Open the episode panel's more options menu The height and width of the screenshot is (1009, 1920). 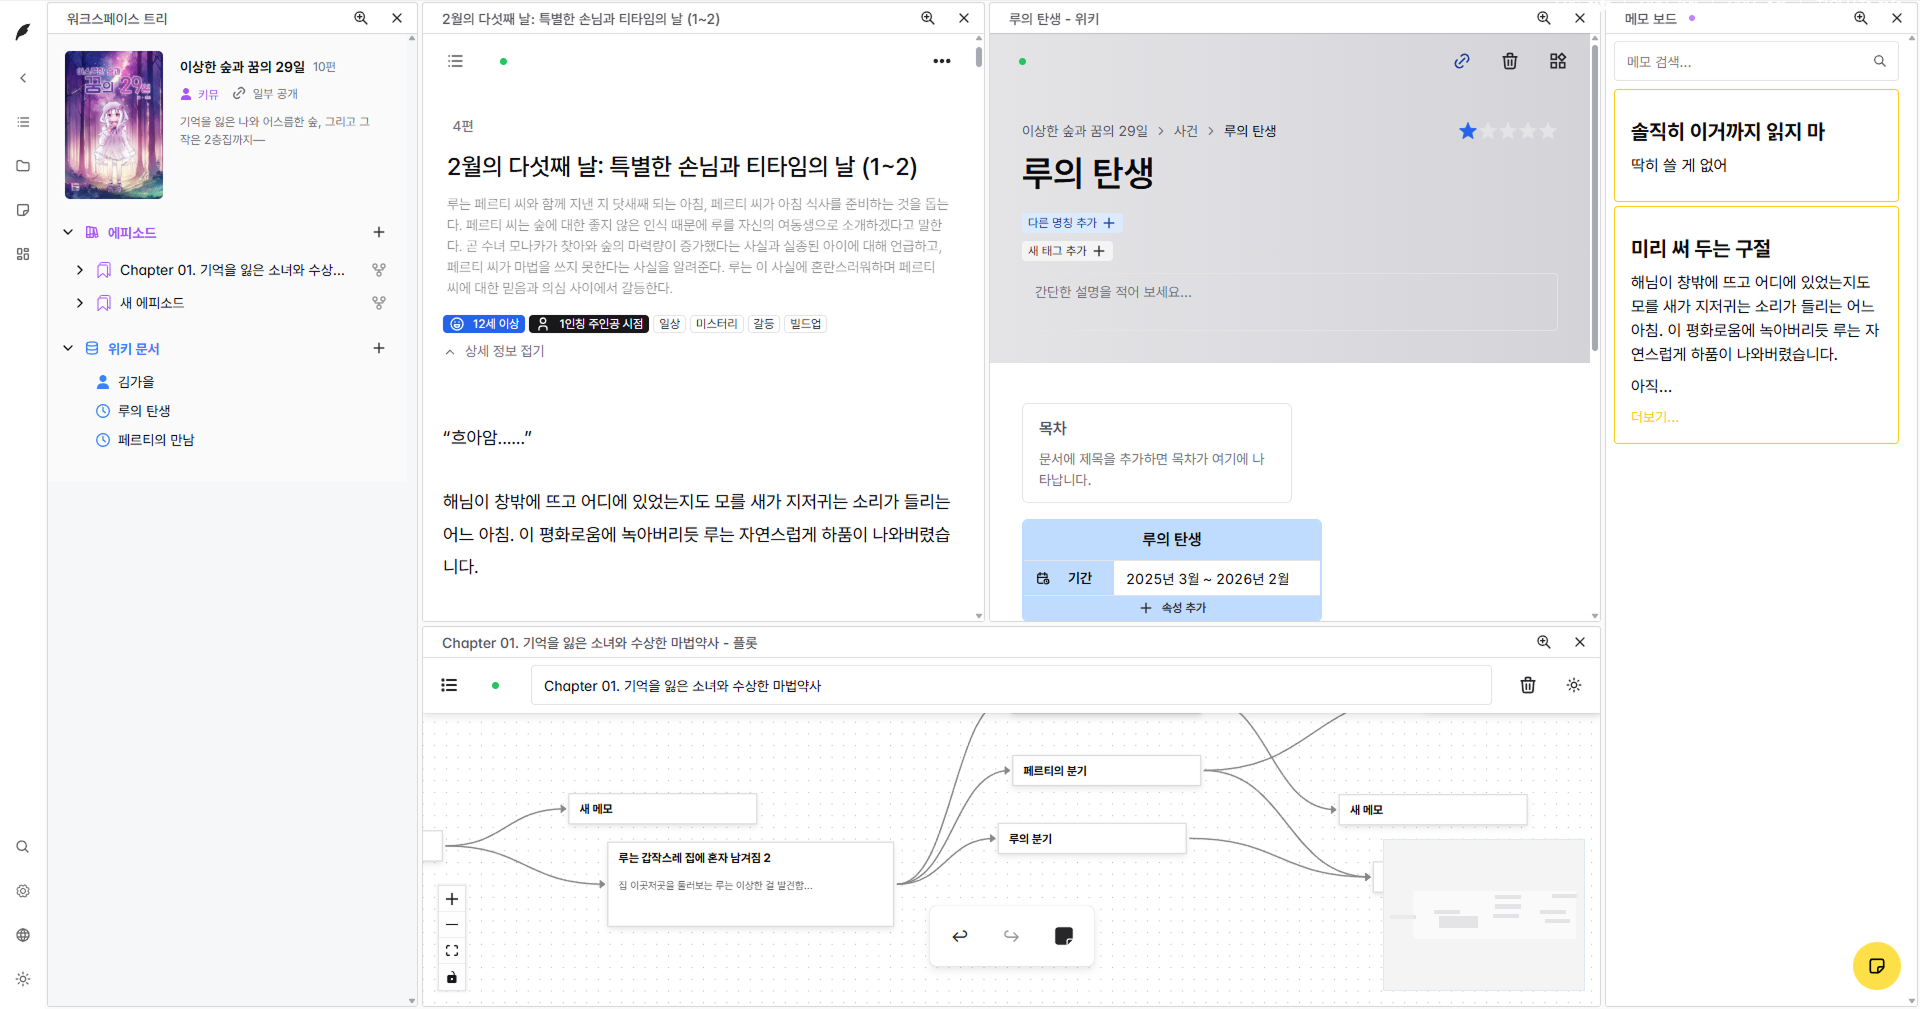[941, 61]
